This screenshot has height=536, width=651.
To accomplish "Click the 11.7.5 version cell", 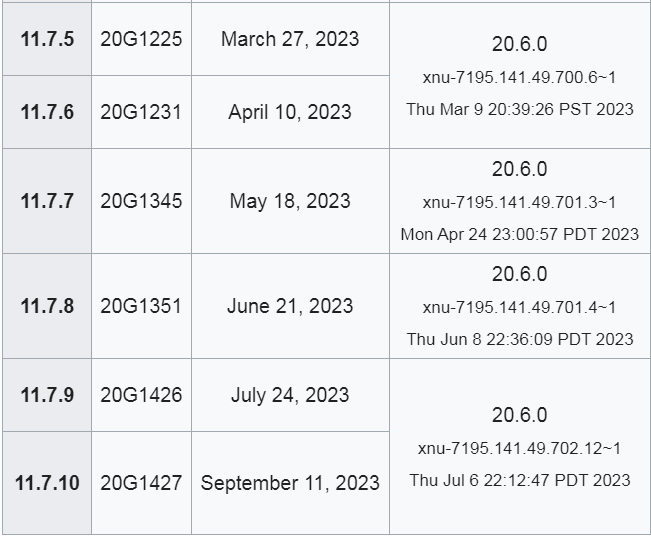I will point(47,39).
